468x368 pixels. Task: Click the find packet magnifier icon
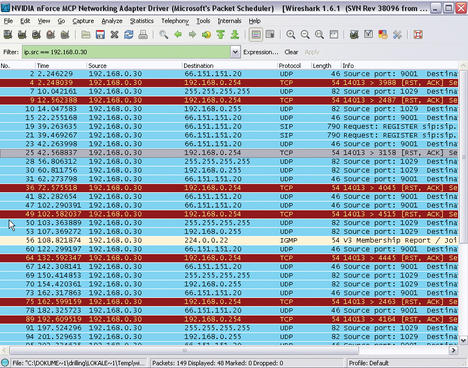pyautogui.click(x=163, y=35)
